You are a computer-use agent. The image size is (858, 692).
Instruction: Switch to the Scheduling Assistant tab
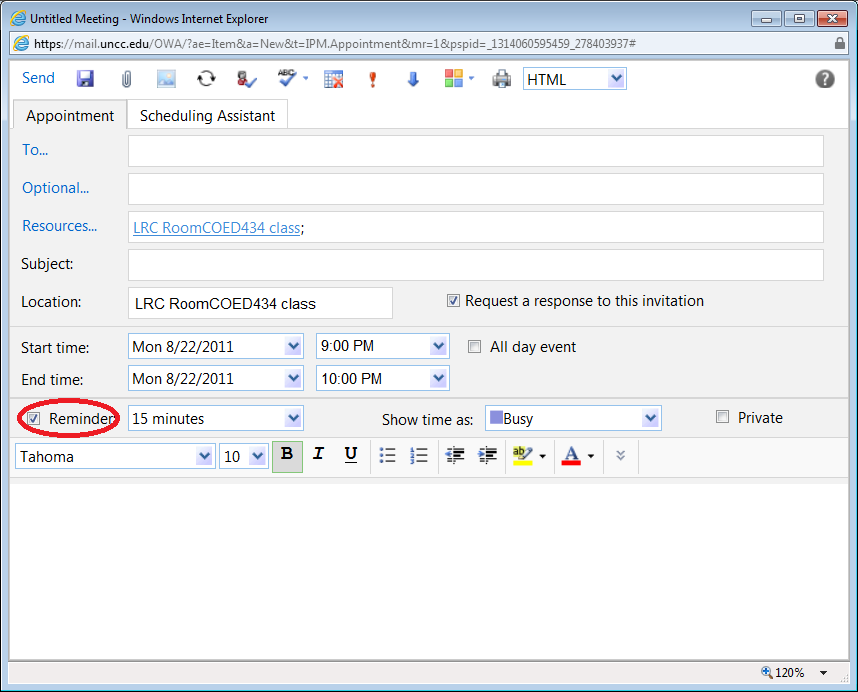[x=207, y=115]
